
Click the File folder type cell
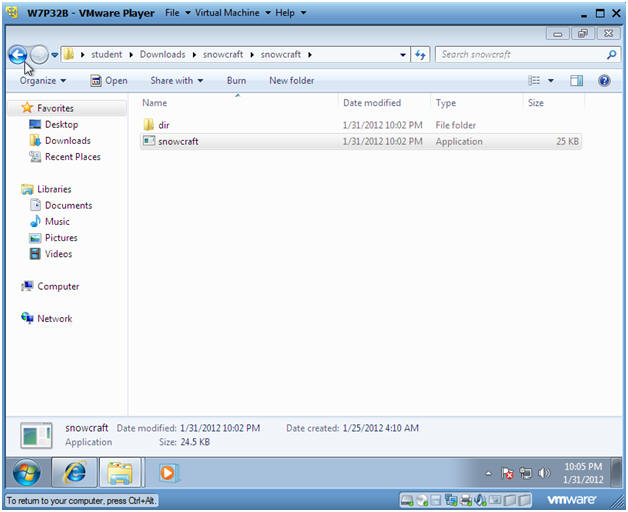click(455, 125)
